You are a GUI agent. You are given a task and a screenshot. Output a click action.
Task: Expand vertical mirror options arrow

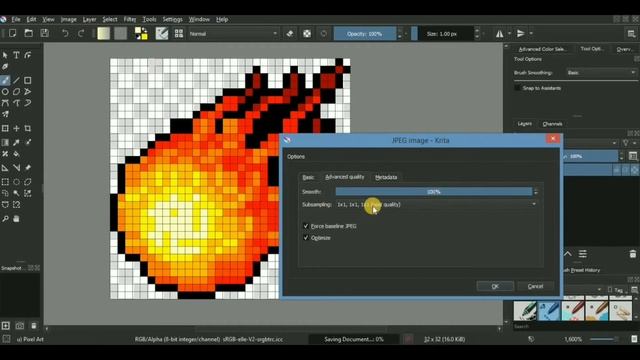(x=531, y=33)
